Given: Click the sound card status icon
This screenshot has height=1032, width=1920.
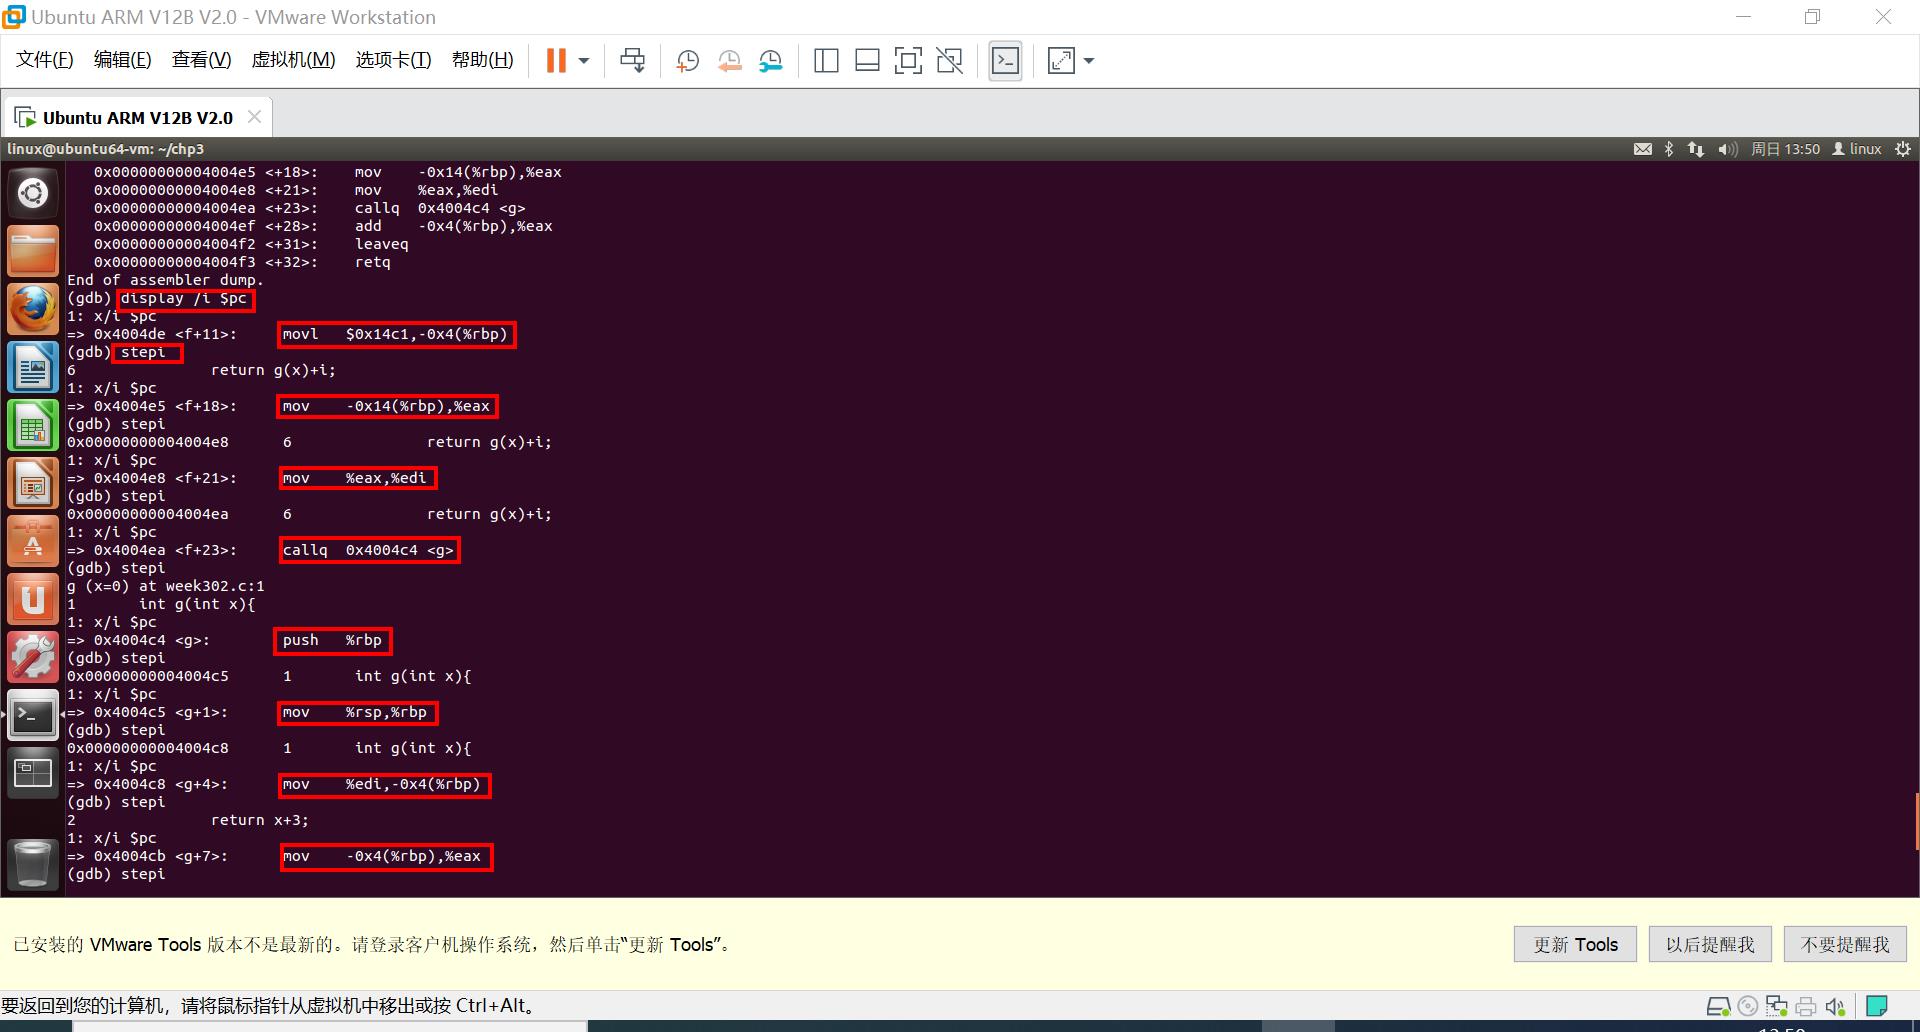Looking at the screenshot, I should tap(1835, 1006).
